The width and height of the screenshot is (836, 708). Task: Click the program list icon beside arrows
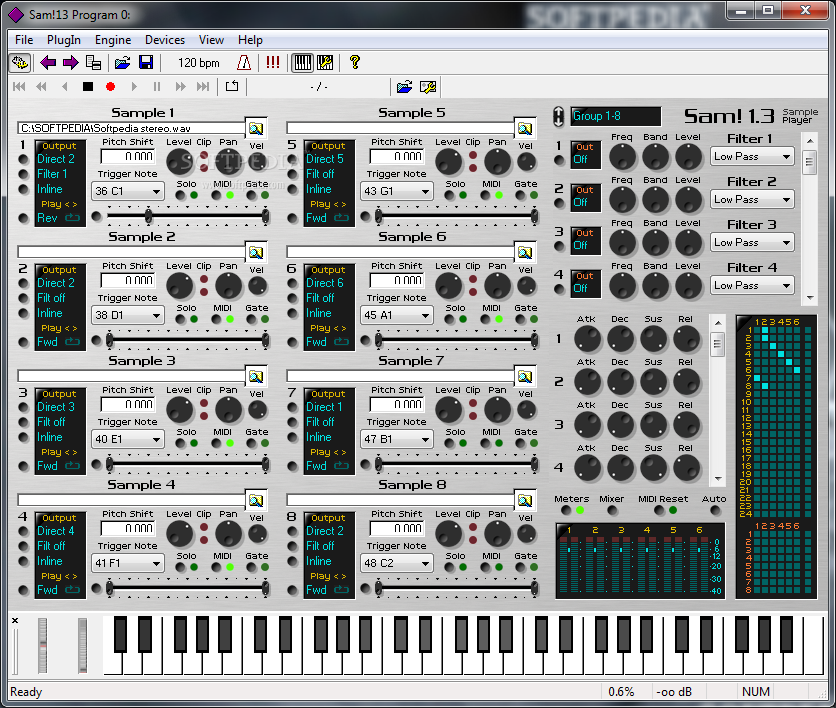(x=93, y=63)
